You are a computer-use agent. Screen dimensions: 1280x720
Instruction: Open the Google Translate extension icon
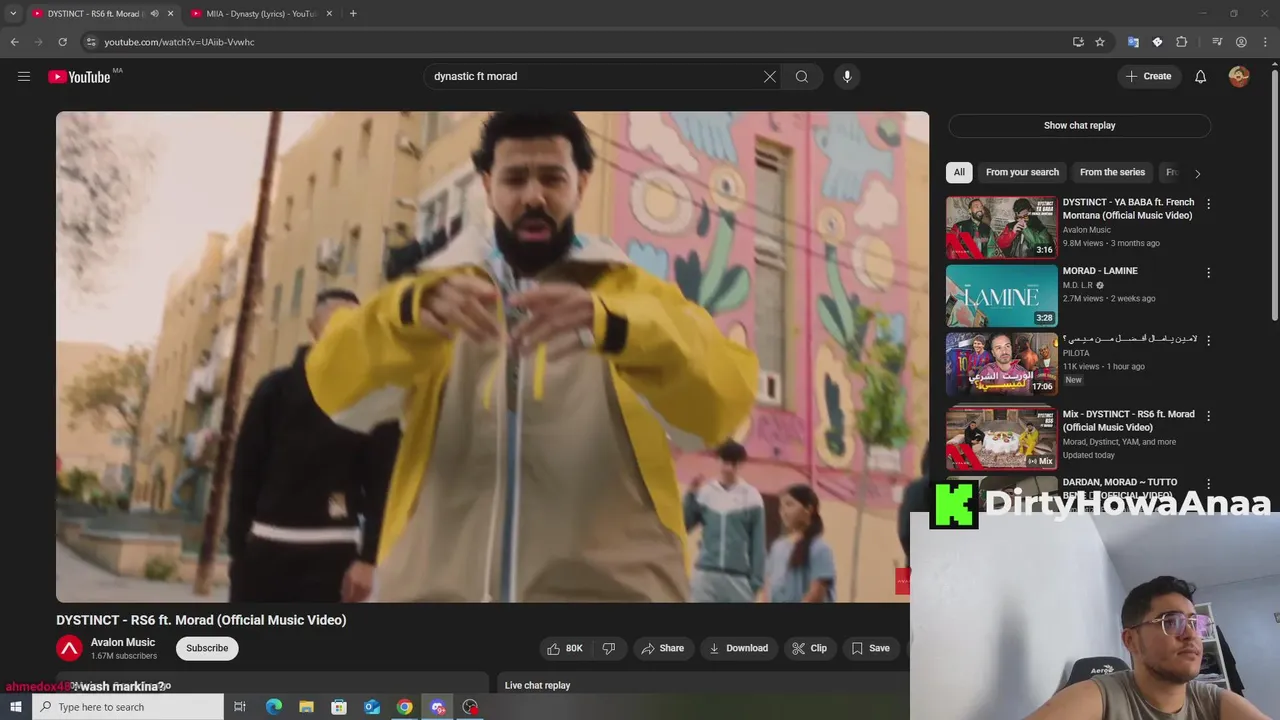click(x=1133, y=42)
